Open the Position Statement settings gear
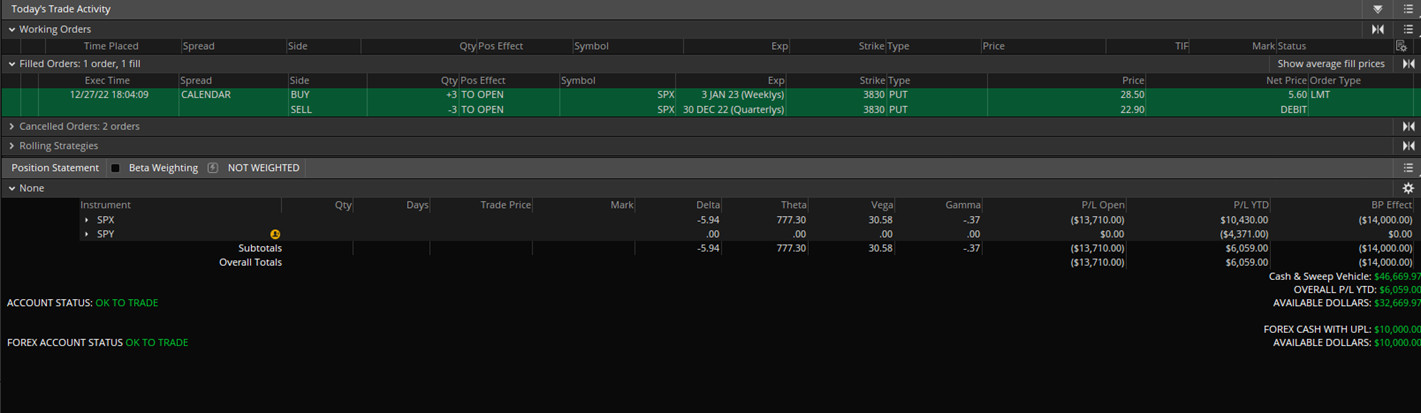This screenshot has width=1421, height=413. (1408, 188)
